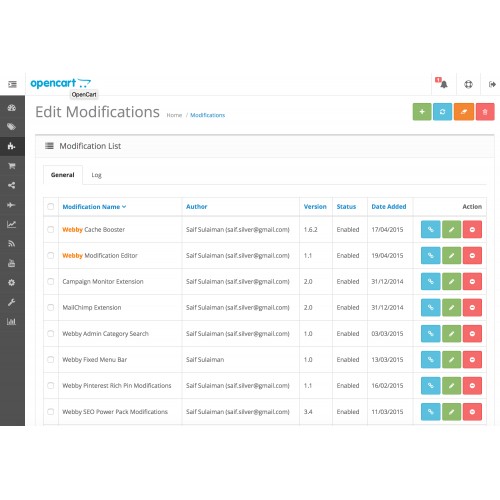Switch to the Log tab
The height and width of the screenshot is (500, 500).
tap(96, 175)
